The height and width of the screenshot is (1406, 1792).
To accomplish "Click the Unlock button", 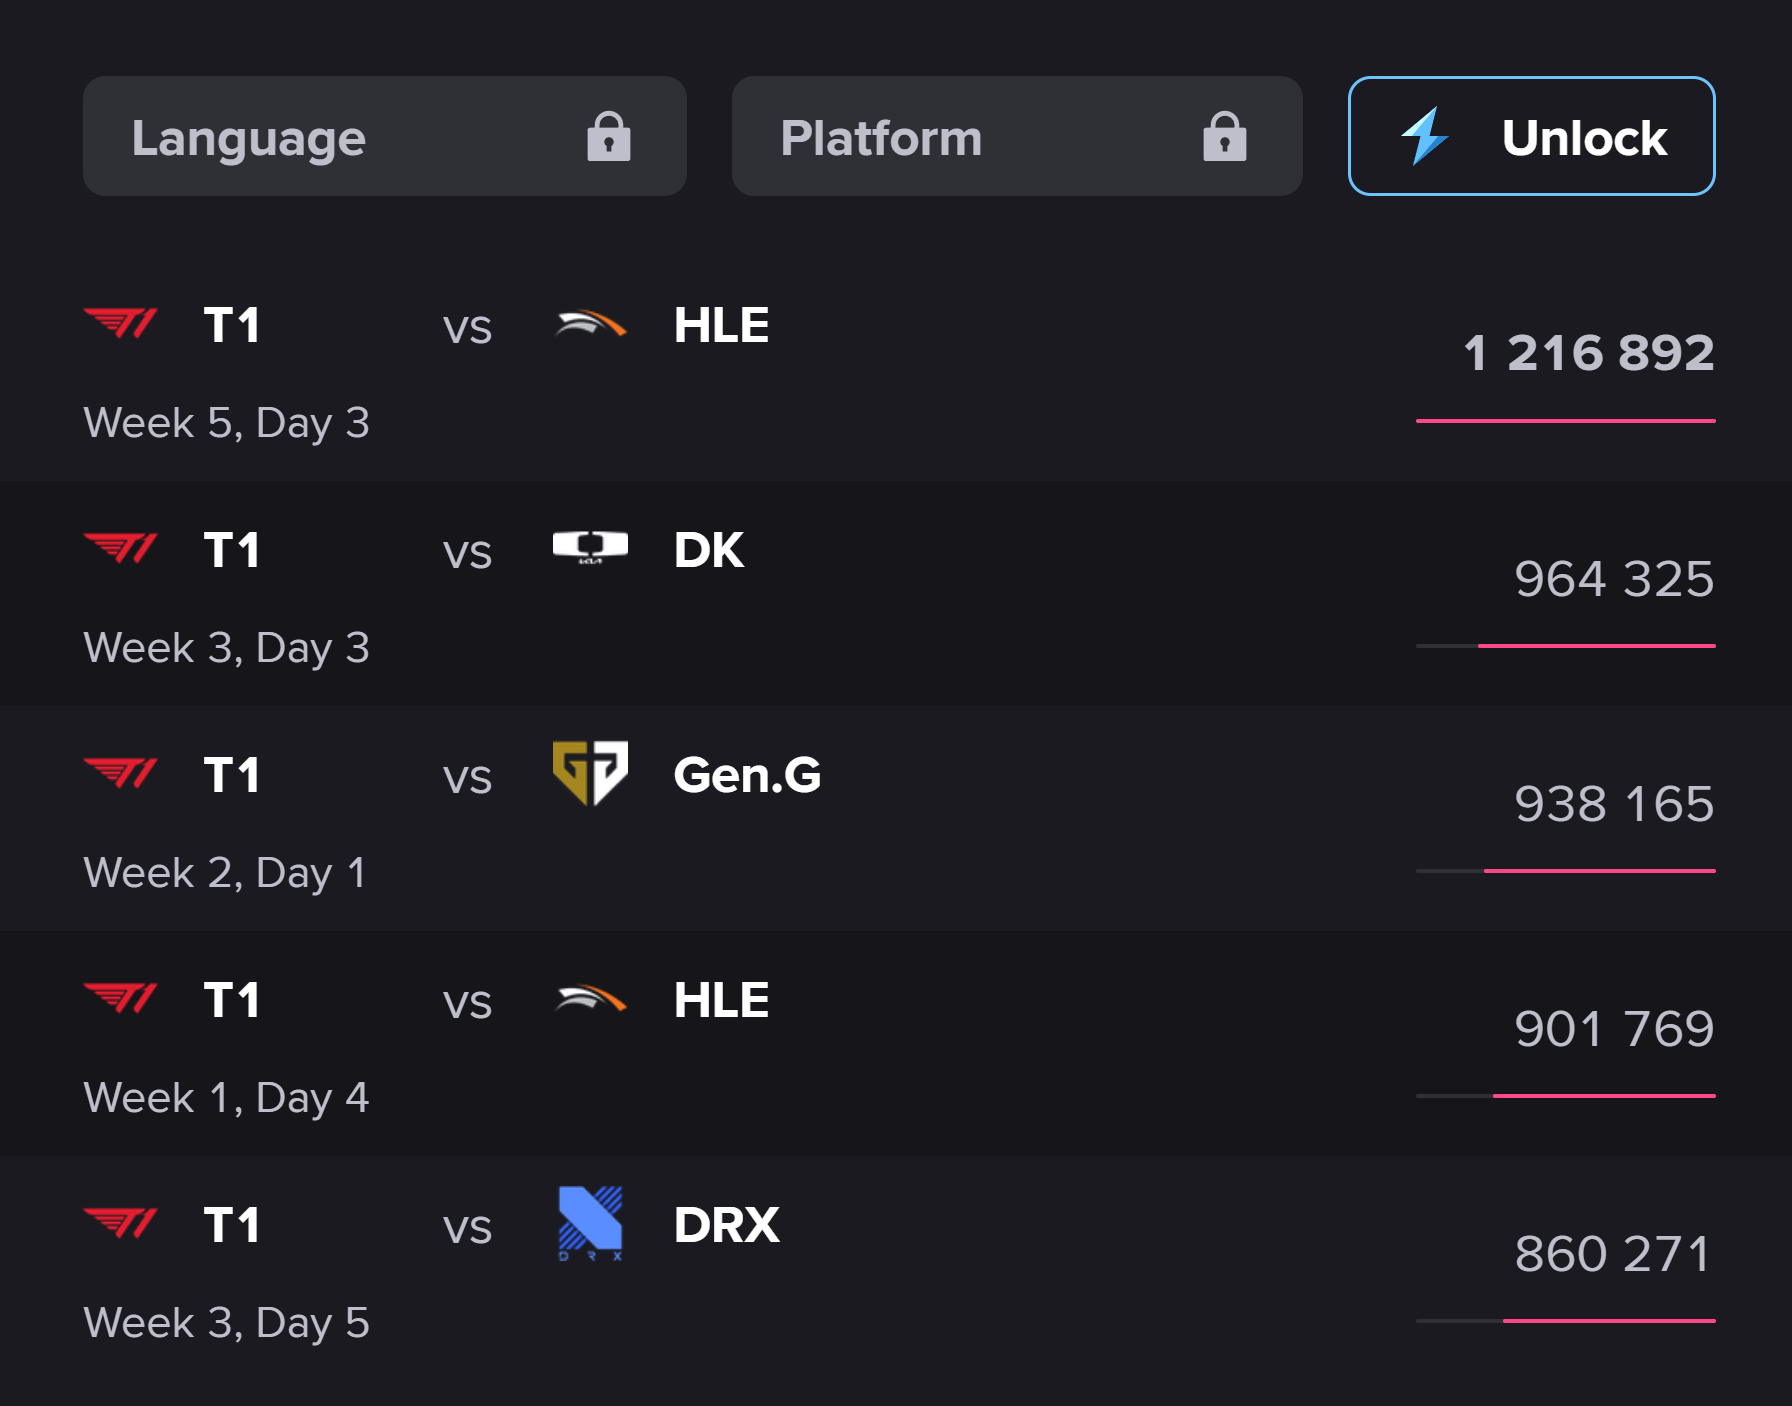I will 1532,136.
